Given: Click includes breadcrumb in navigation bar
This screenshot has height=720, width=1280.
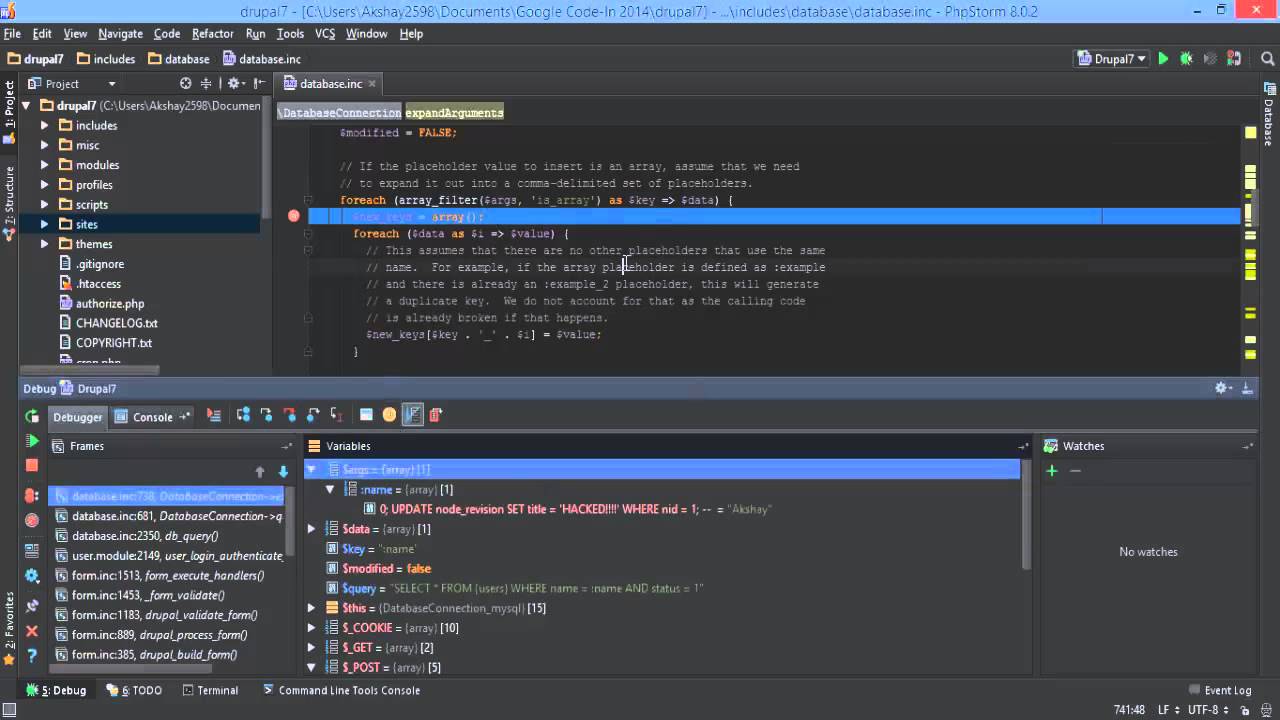Looking at the screenshot, I should tap(106, 59).
